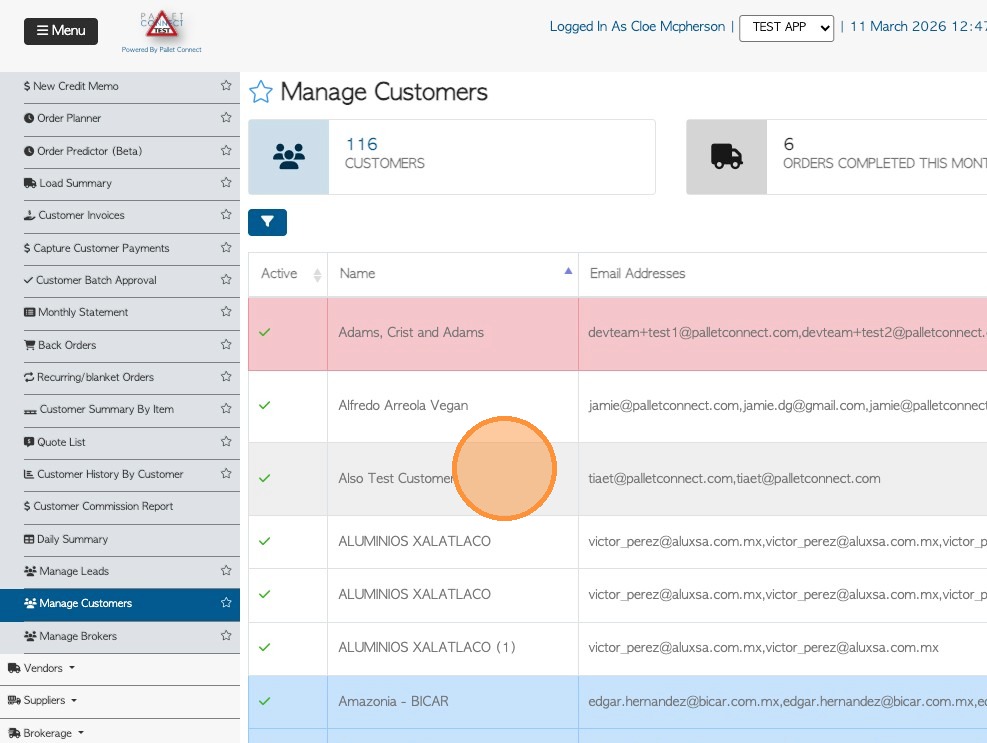Click active checkmark for Alfredo Arreola Vegan
The height and width of the screenshot is (743, 987).
click(265, 405)
